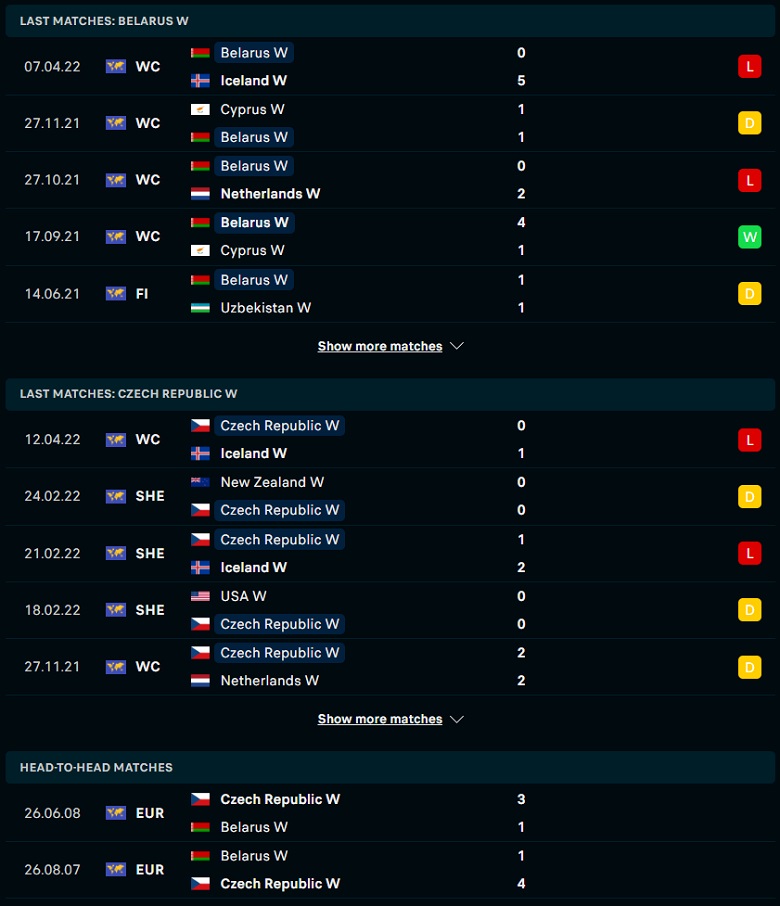Click the red L badge for the 21.02.22 match
The image size is (780, 906).
click(x=749, y=553)
